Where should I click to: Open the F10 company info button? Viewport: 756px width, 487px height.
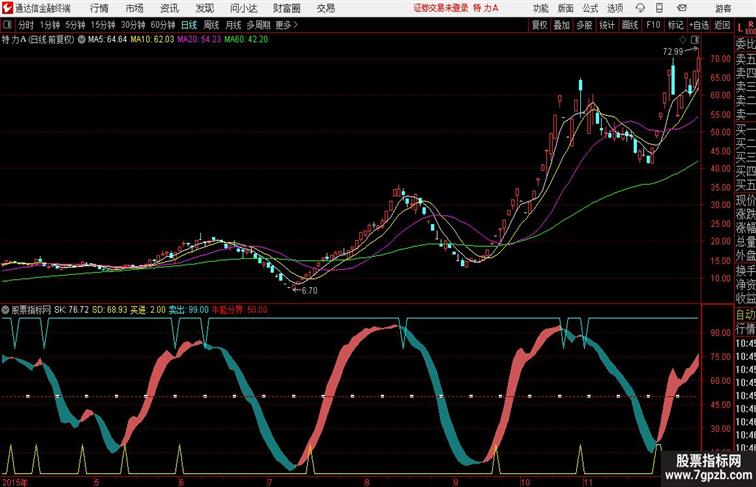coord(653,25)
